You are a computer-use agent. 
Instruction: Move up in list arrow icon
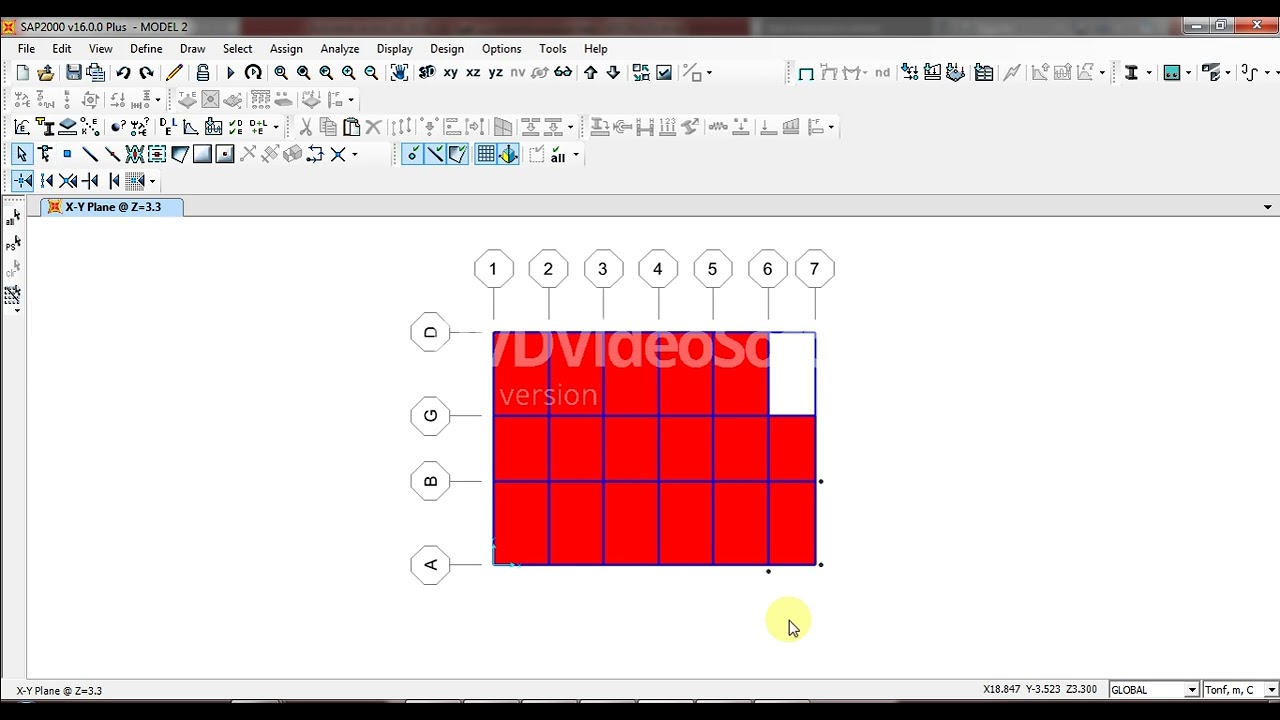tap(590, 73)
